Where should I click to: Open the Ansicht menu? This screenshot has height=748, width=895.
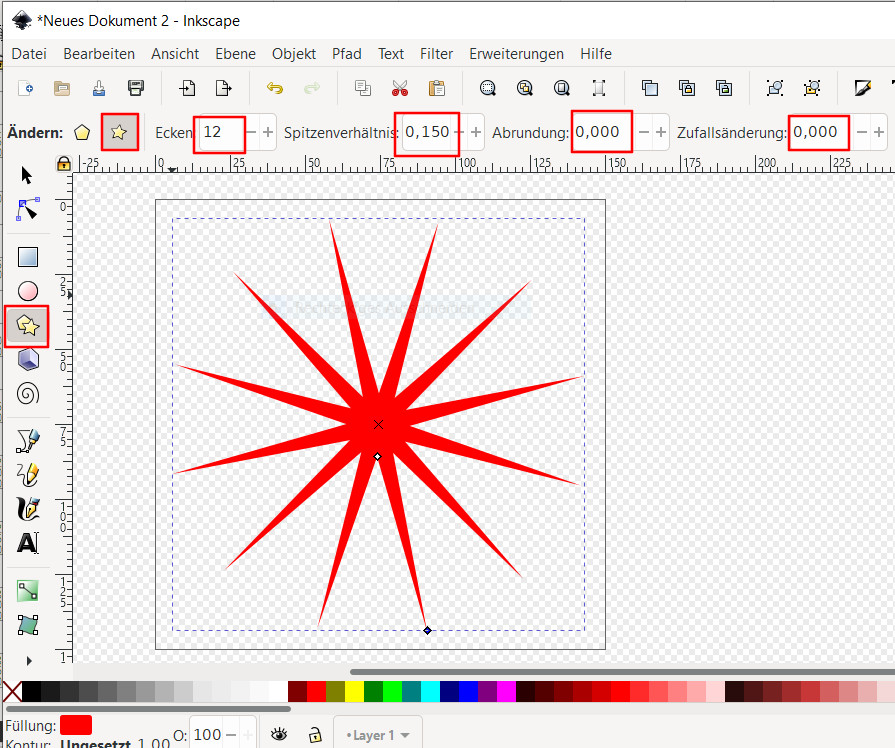(x=175, y=54)
